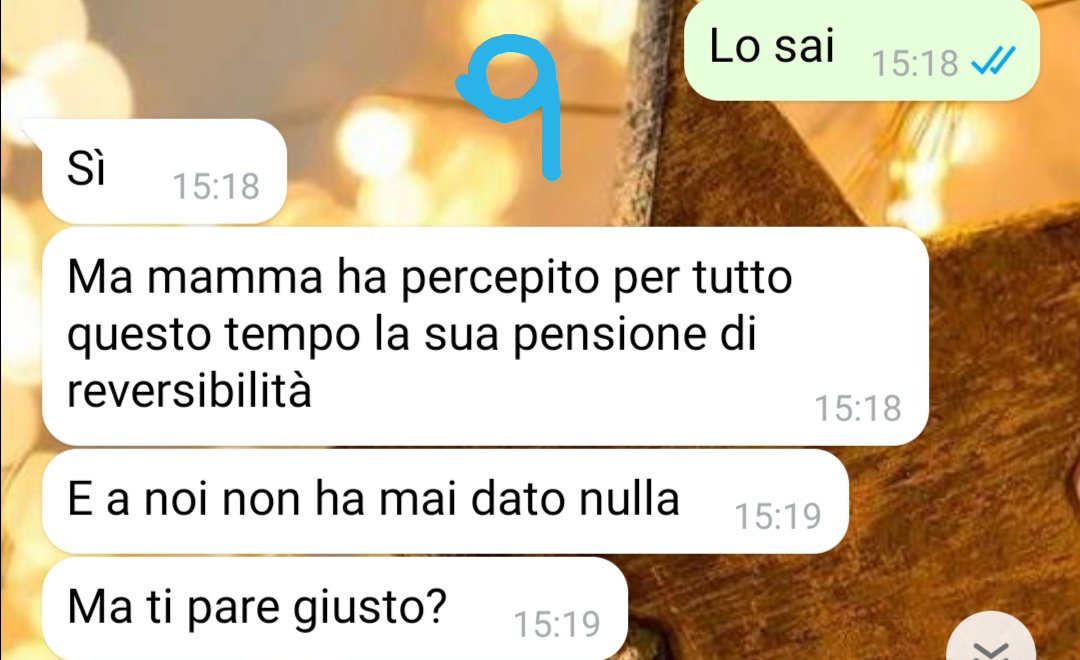Tap the word 'mamma' in the long message
Screen dimensions: 1080x660
[x=235, y=277]
